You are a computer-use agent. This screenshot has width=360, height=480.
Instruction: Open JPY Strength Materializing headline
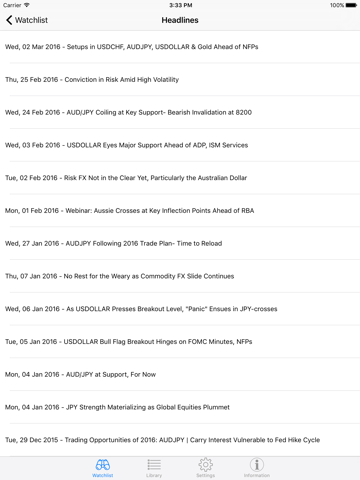[180, 407]
